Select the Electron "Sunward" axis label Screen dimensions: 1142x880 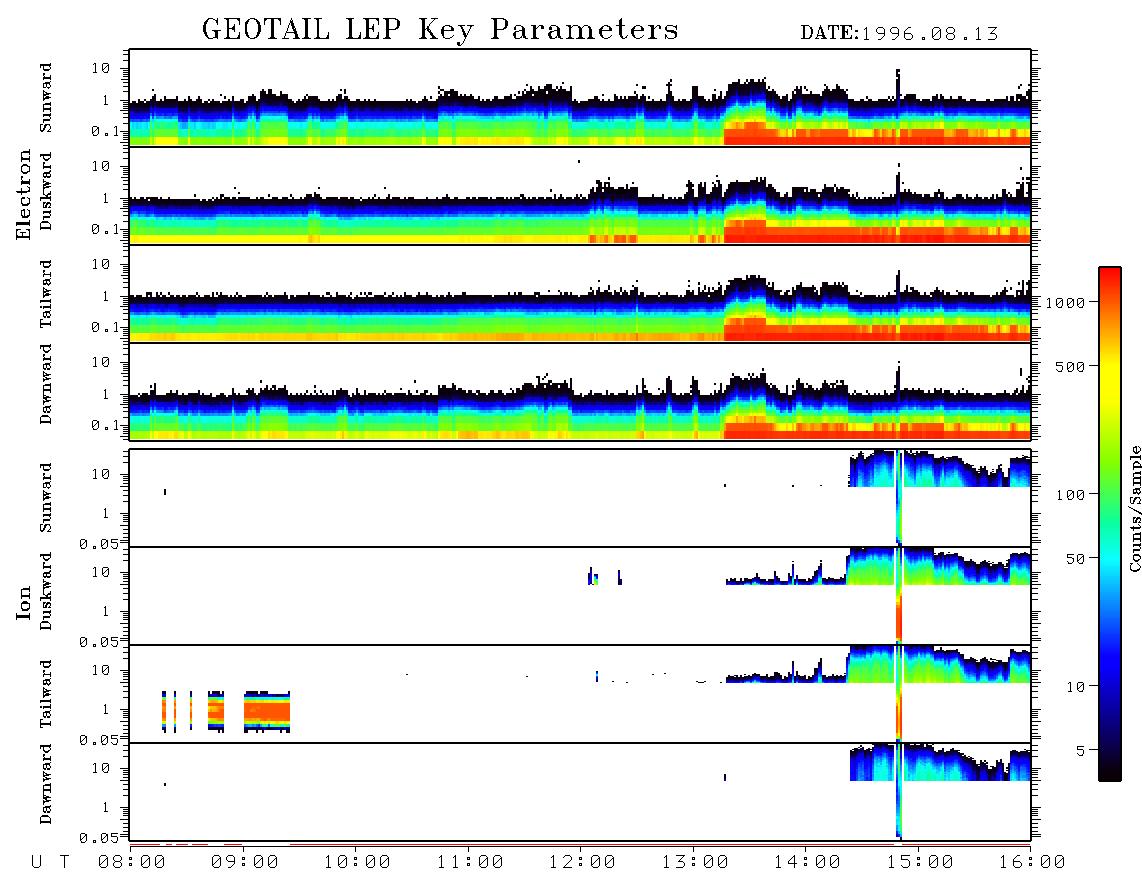tap(46, 98)
